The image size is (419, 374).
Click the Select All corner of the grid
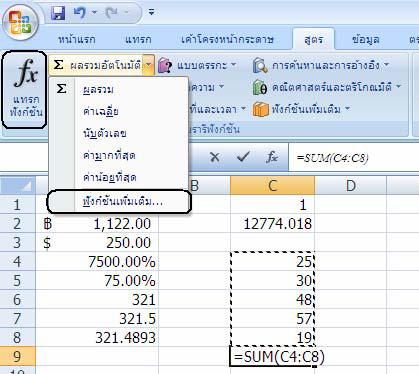coord(18,186)
